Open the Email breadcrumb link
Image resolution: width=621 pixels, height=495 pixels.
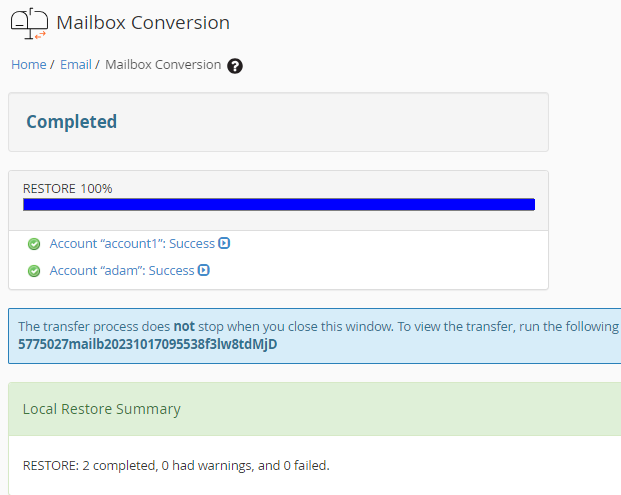click(x=76, y=65)
